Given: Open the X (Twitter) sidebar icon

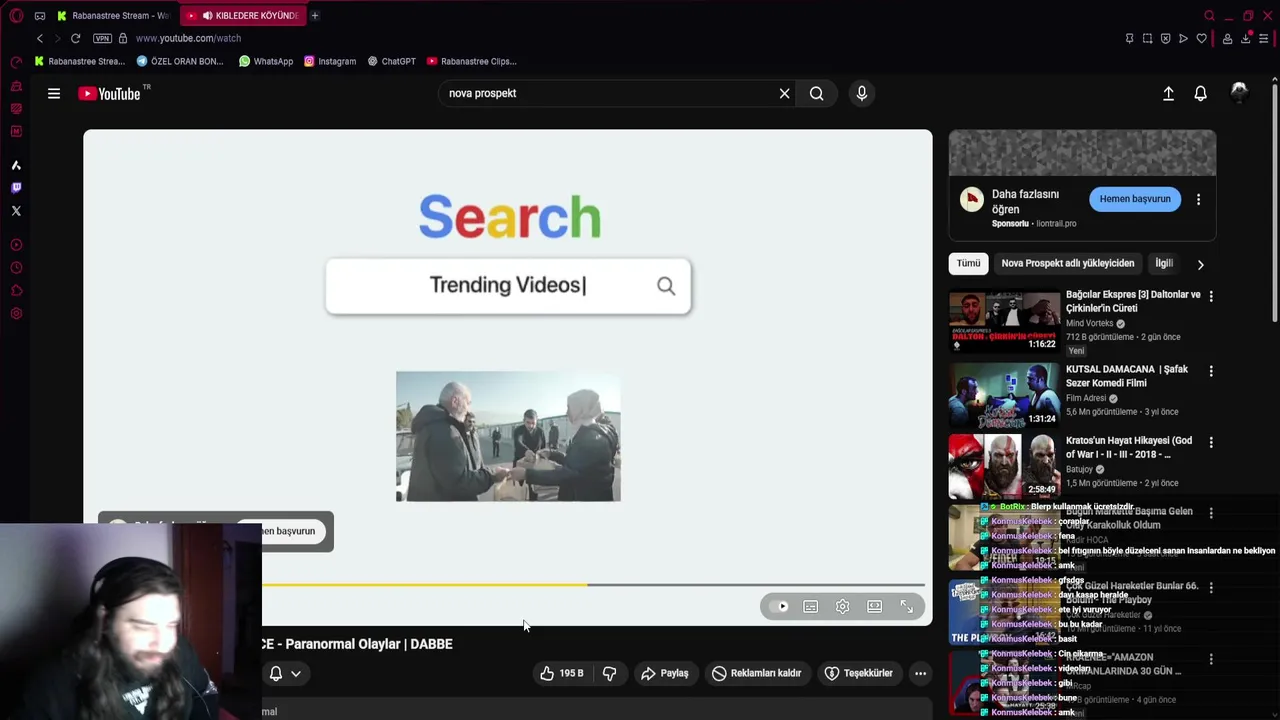Looking at the screenshot, I should (x=16, y=211).
